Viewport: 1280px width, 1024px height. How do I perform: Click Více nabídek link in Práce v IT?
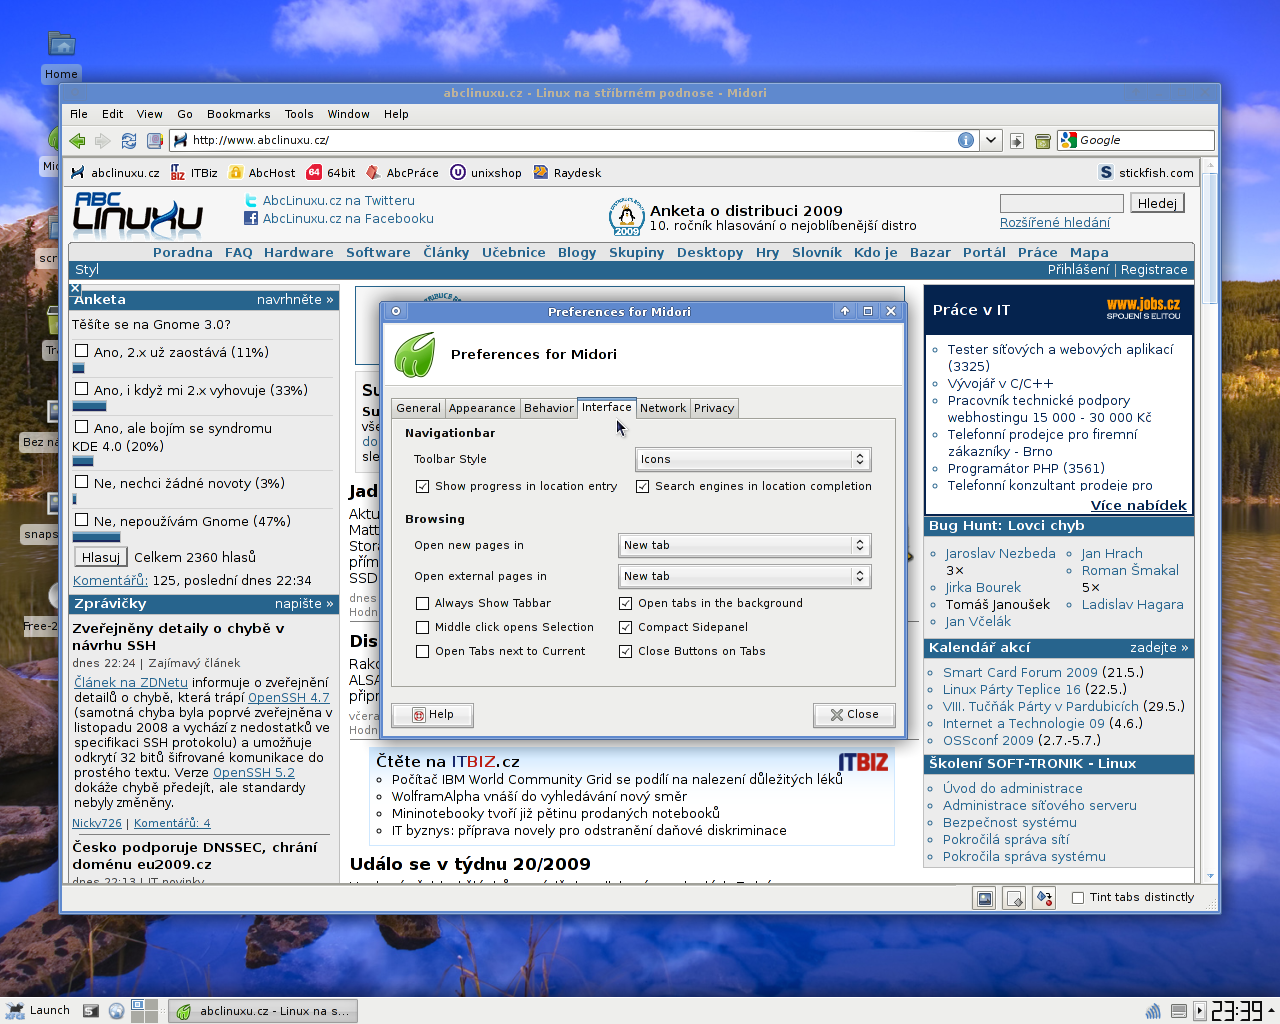[x=1139, y=505]
